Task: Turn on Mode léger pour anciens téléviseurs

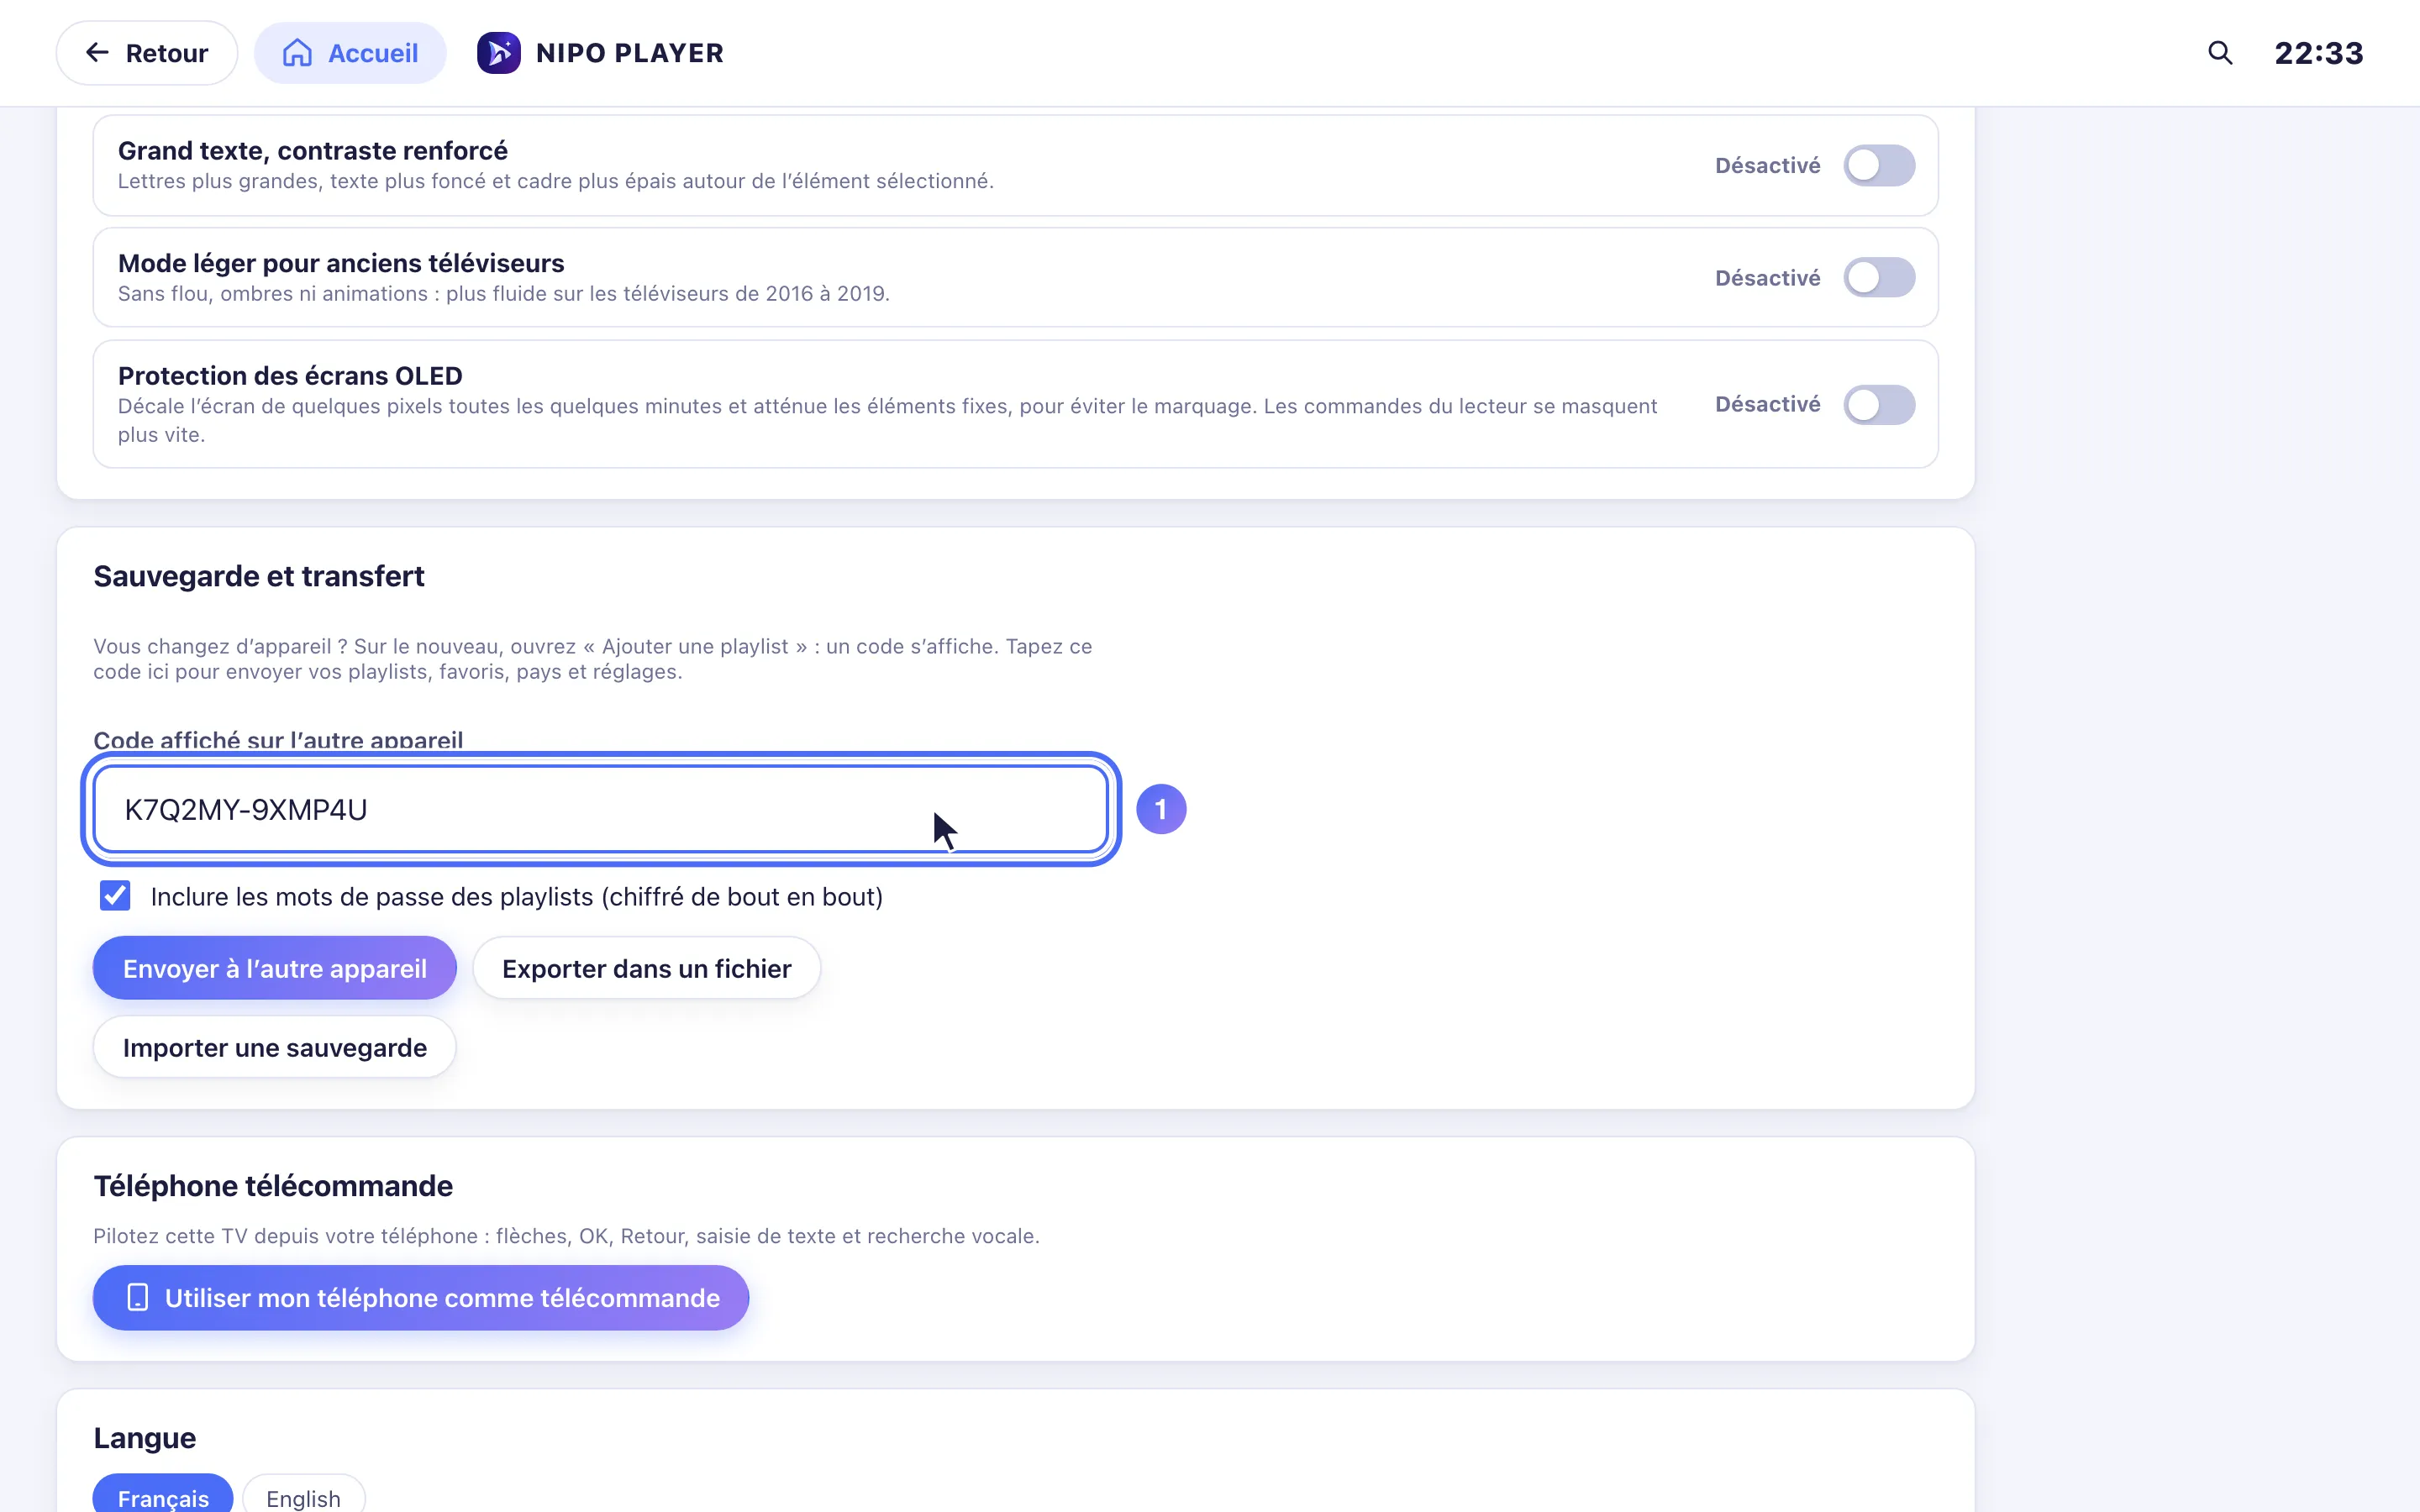Action: click(x=1879, y=277)
